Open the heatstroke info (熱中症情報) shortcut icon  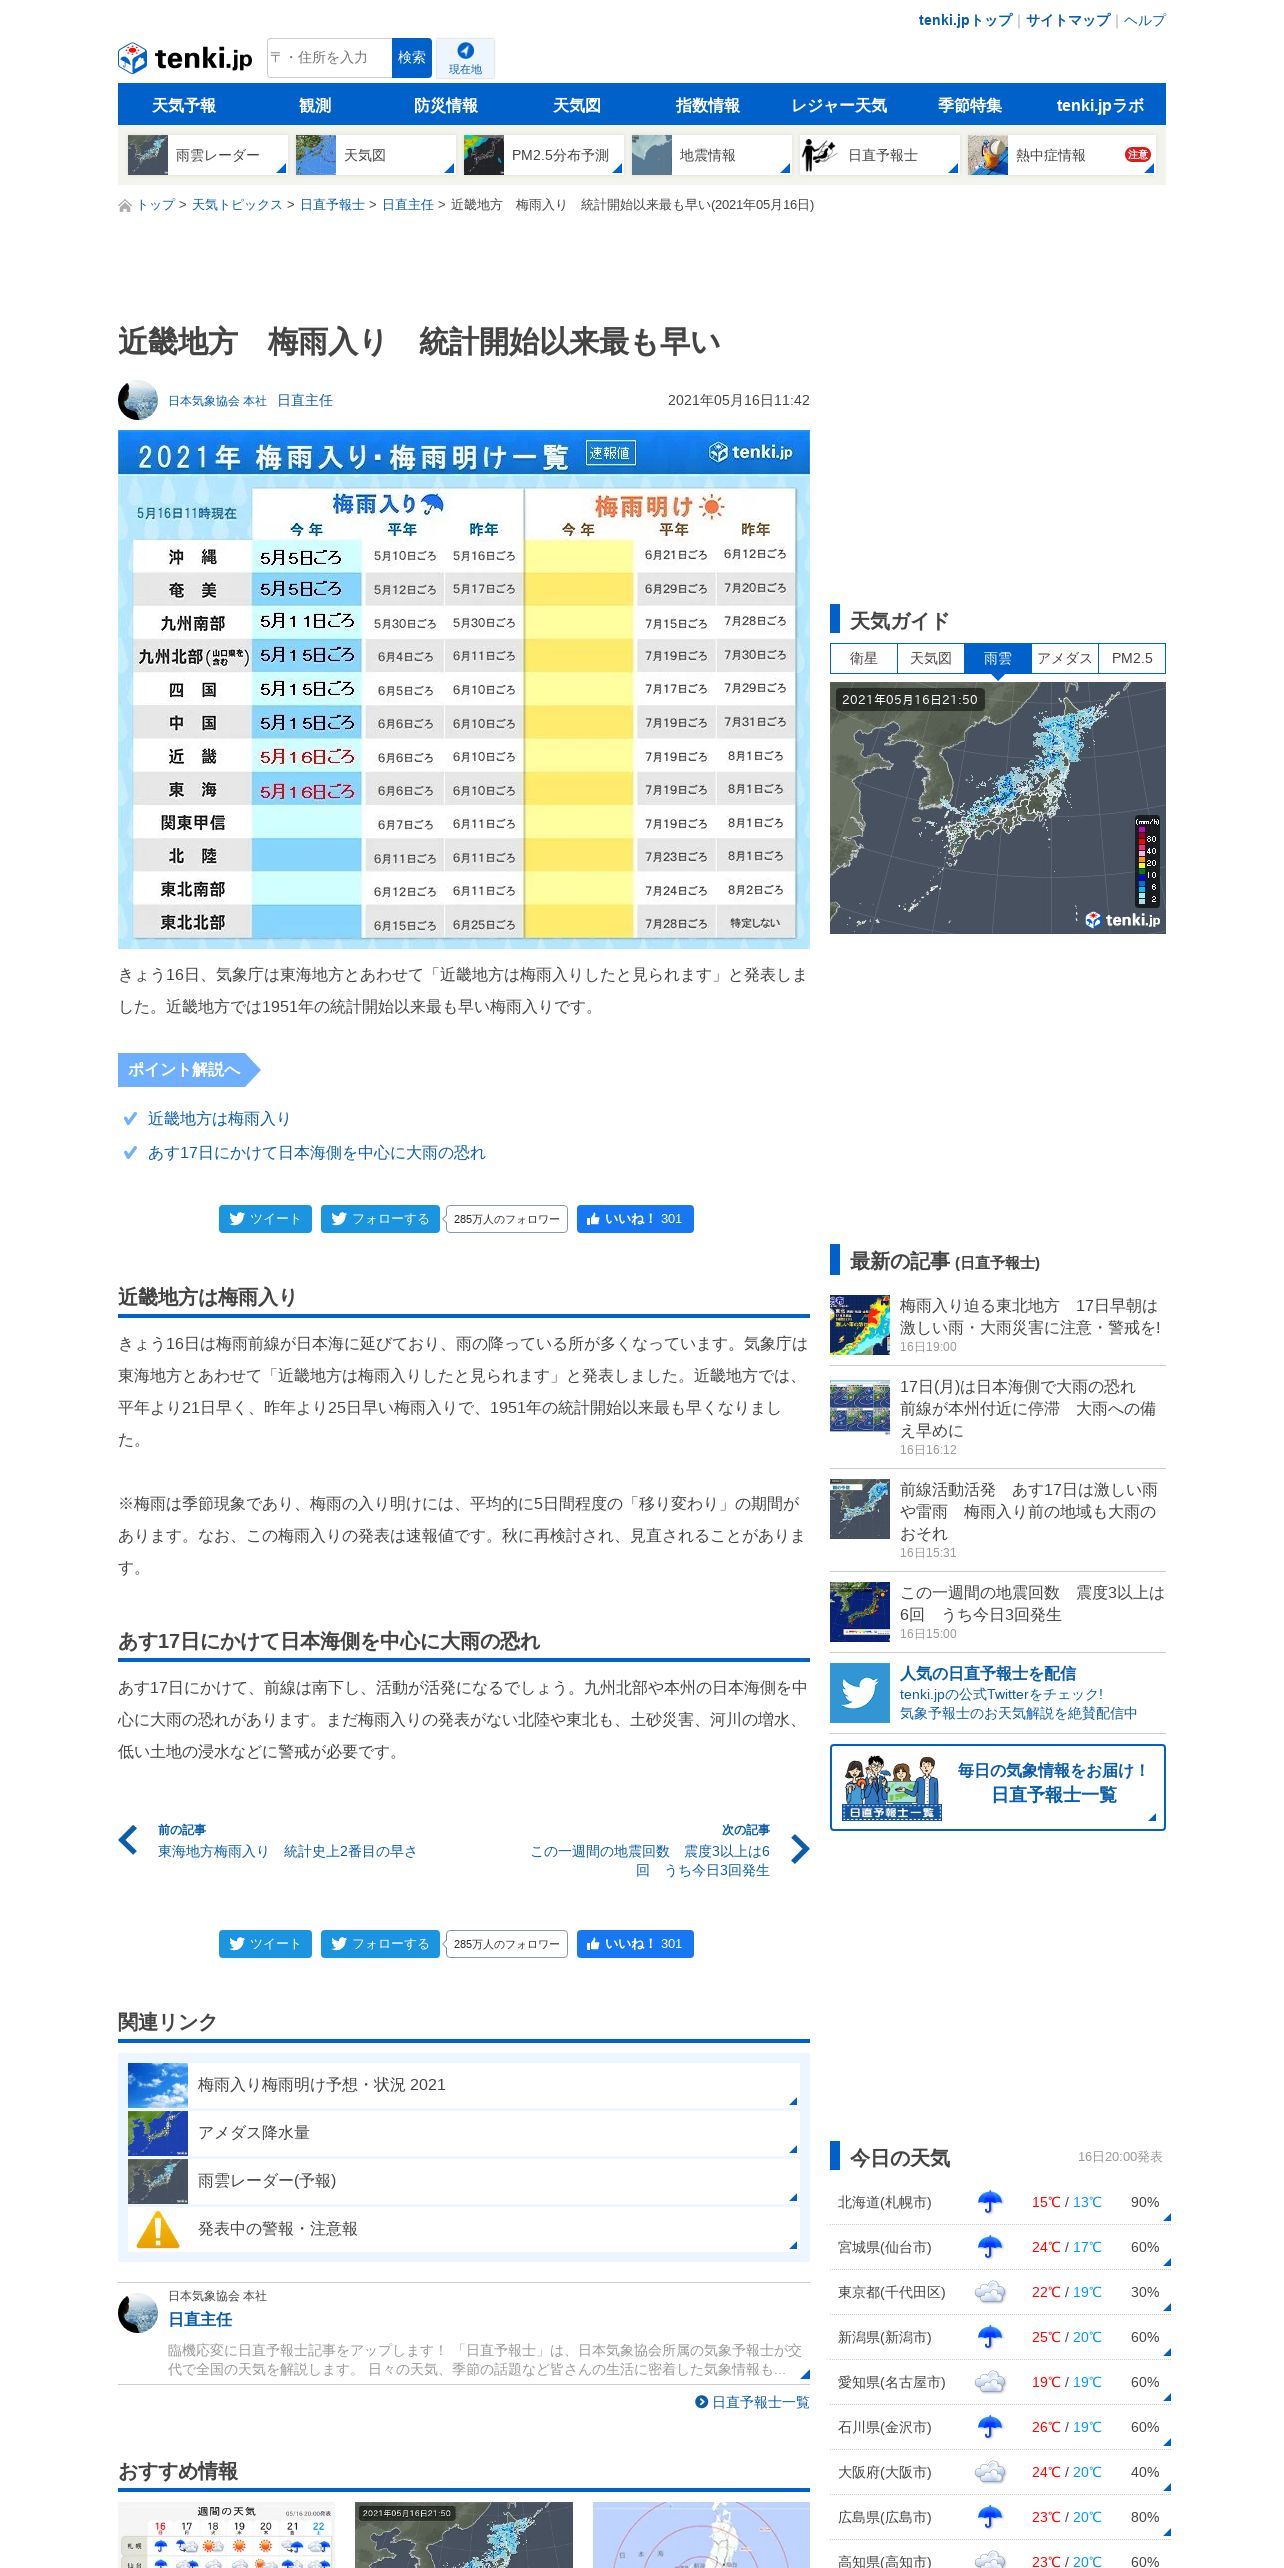988,155
